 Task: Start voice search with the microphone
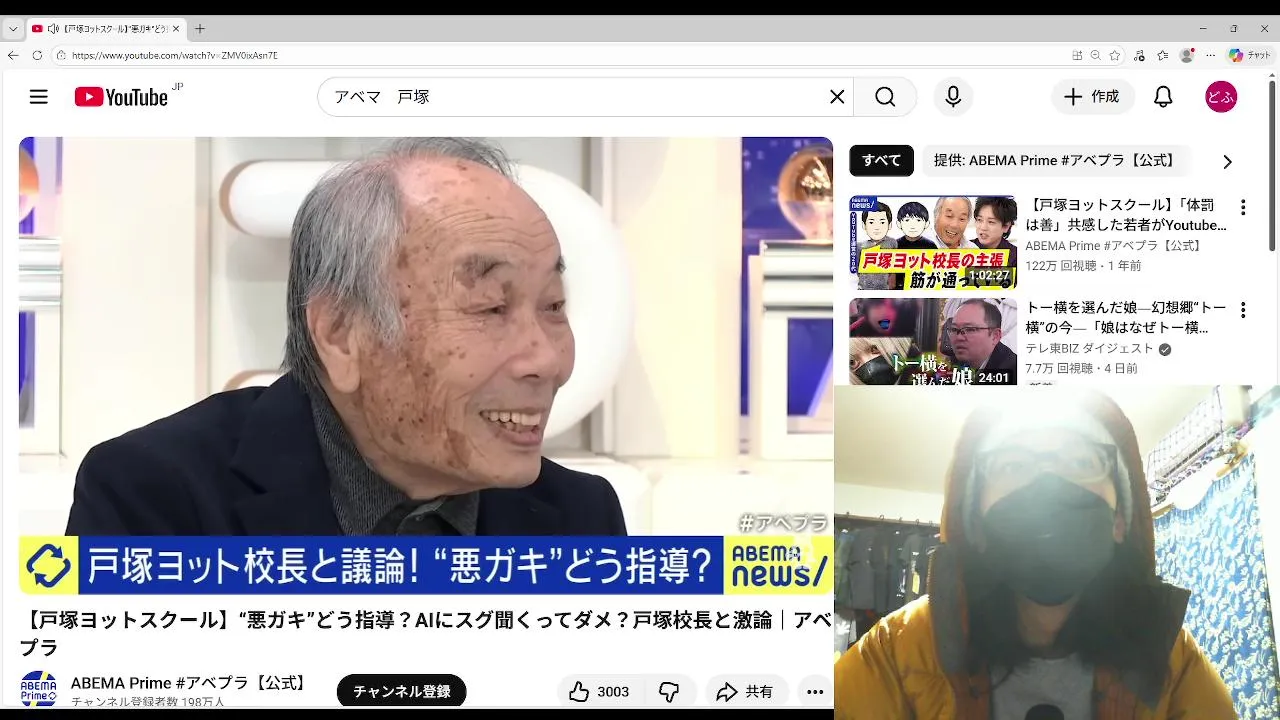click(953, 97)
